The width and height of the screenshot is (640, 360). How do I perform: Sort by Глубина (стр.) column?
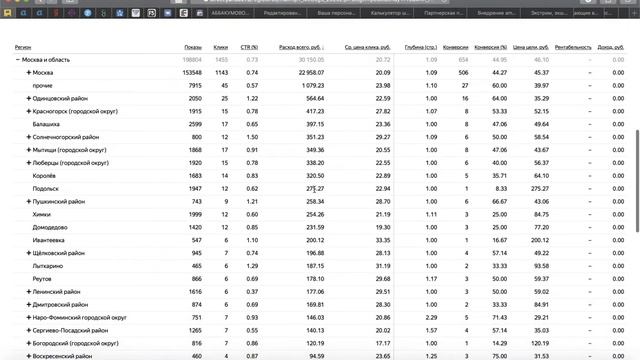(x=420, y=47)
